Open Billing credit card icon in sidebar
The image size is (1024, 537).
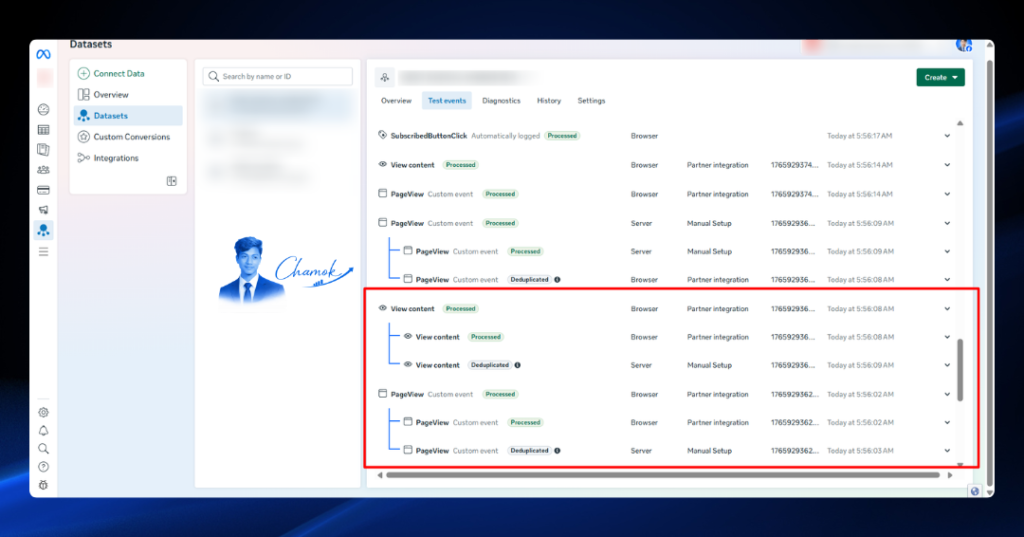[x=43, y=190]
